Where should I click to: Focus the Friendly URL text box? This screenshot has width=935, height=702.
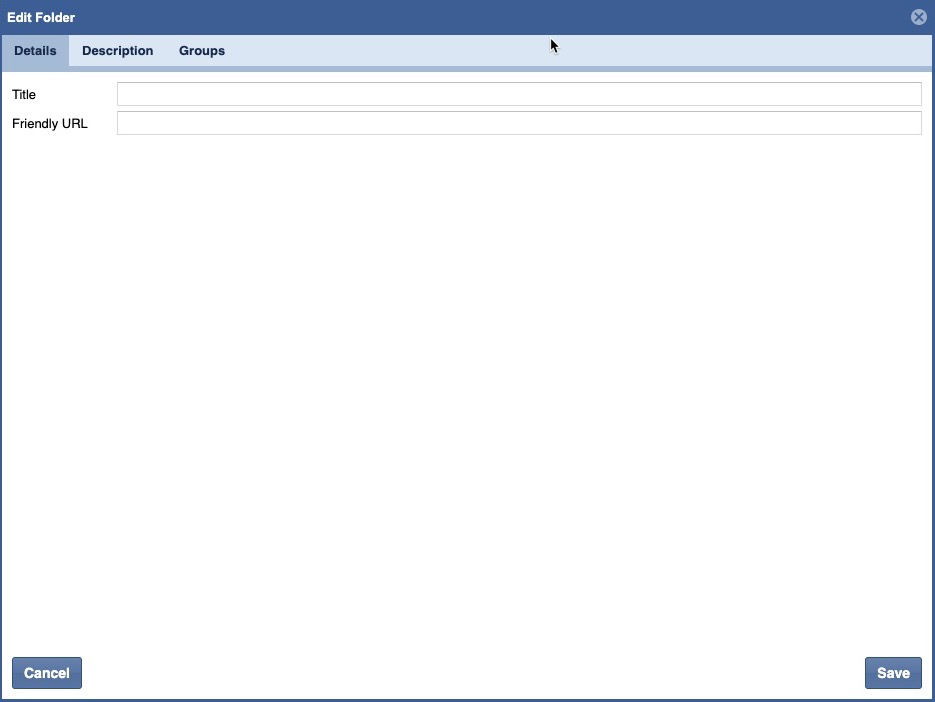pos(518,123)
